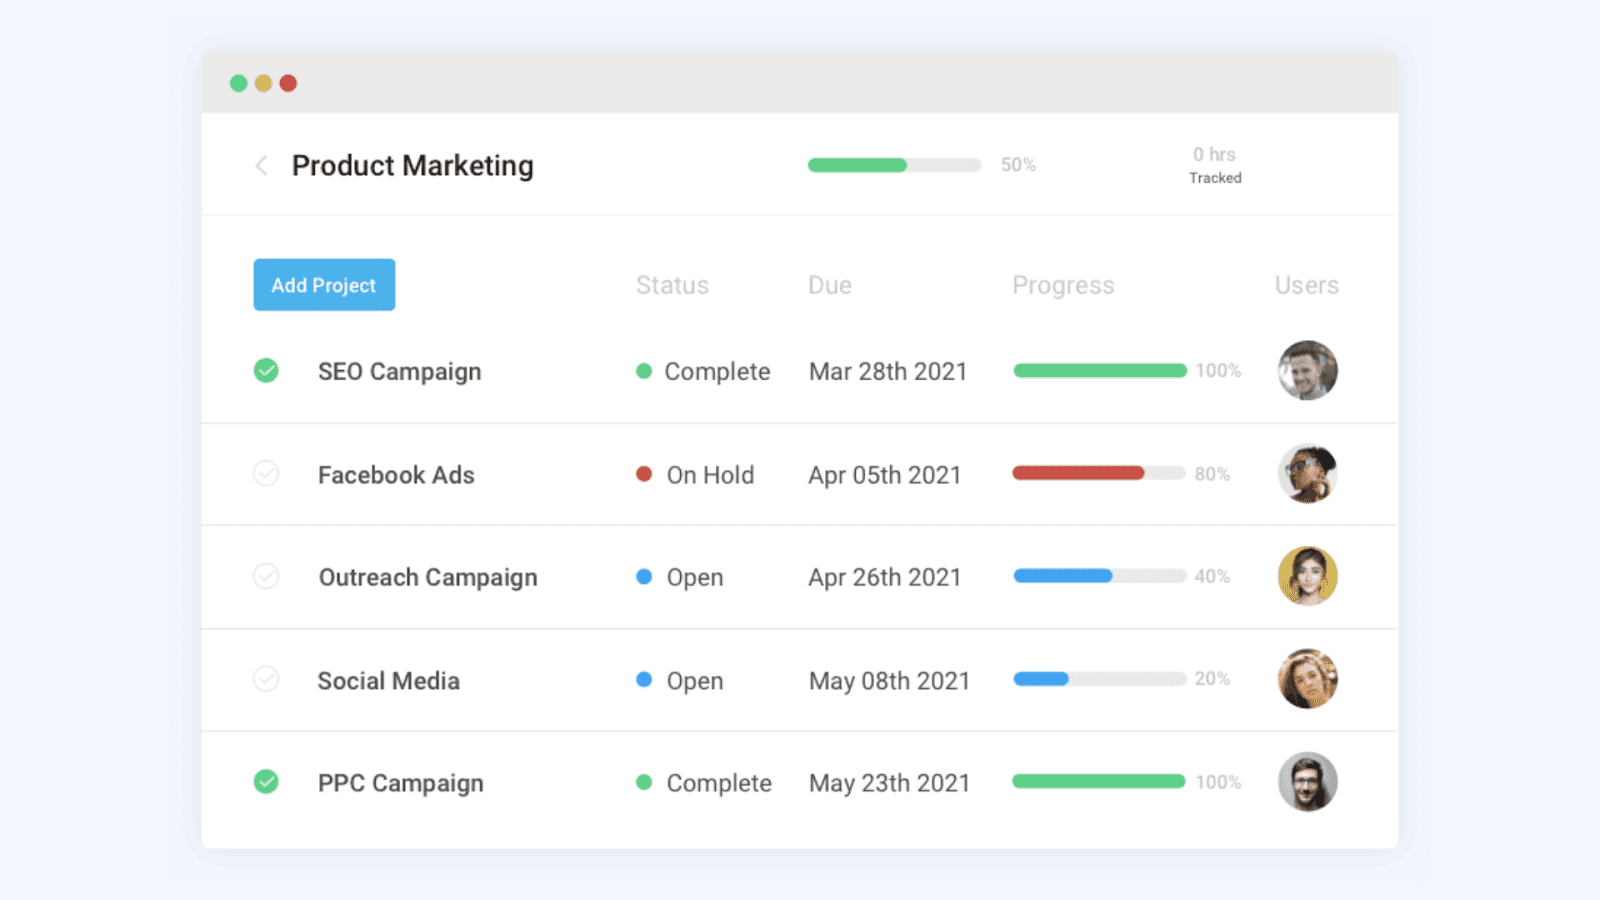
Task: Click the green window control dot
Action: (238, 83)
